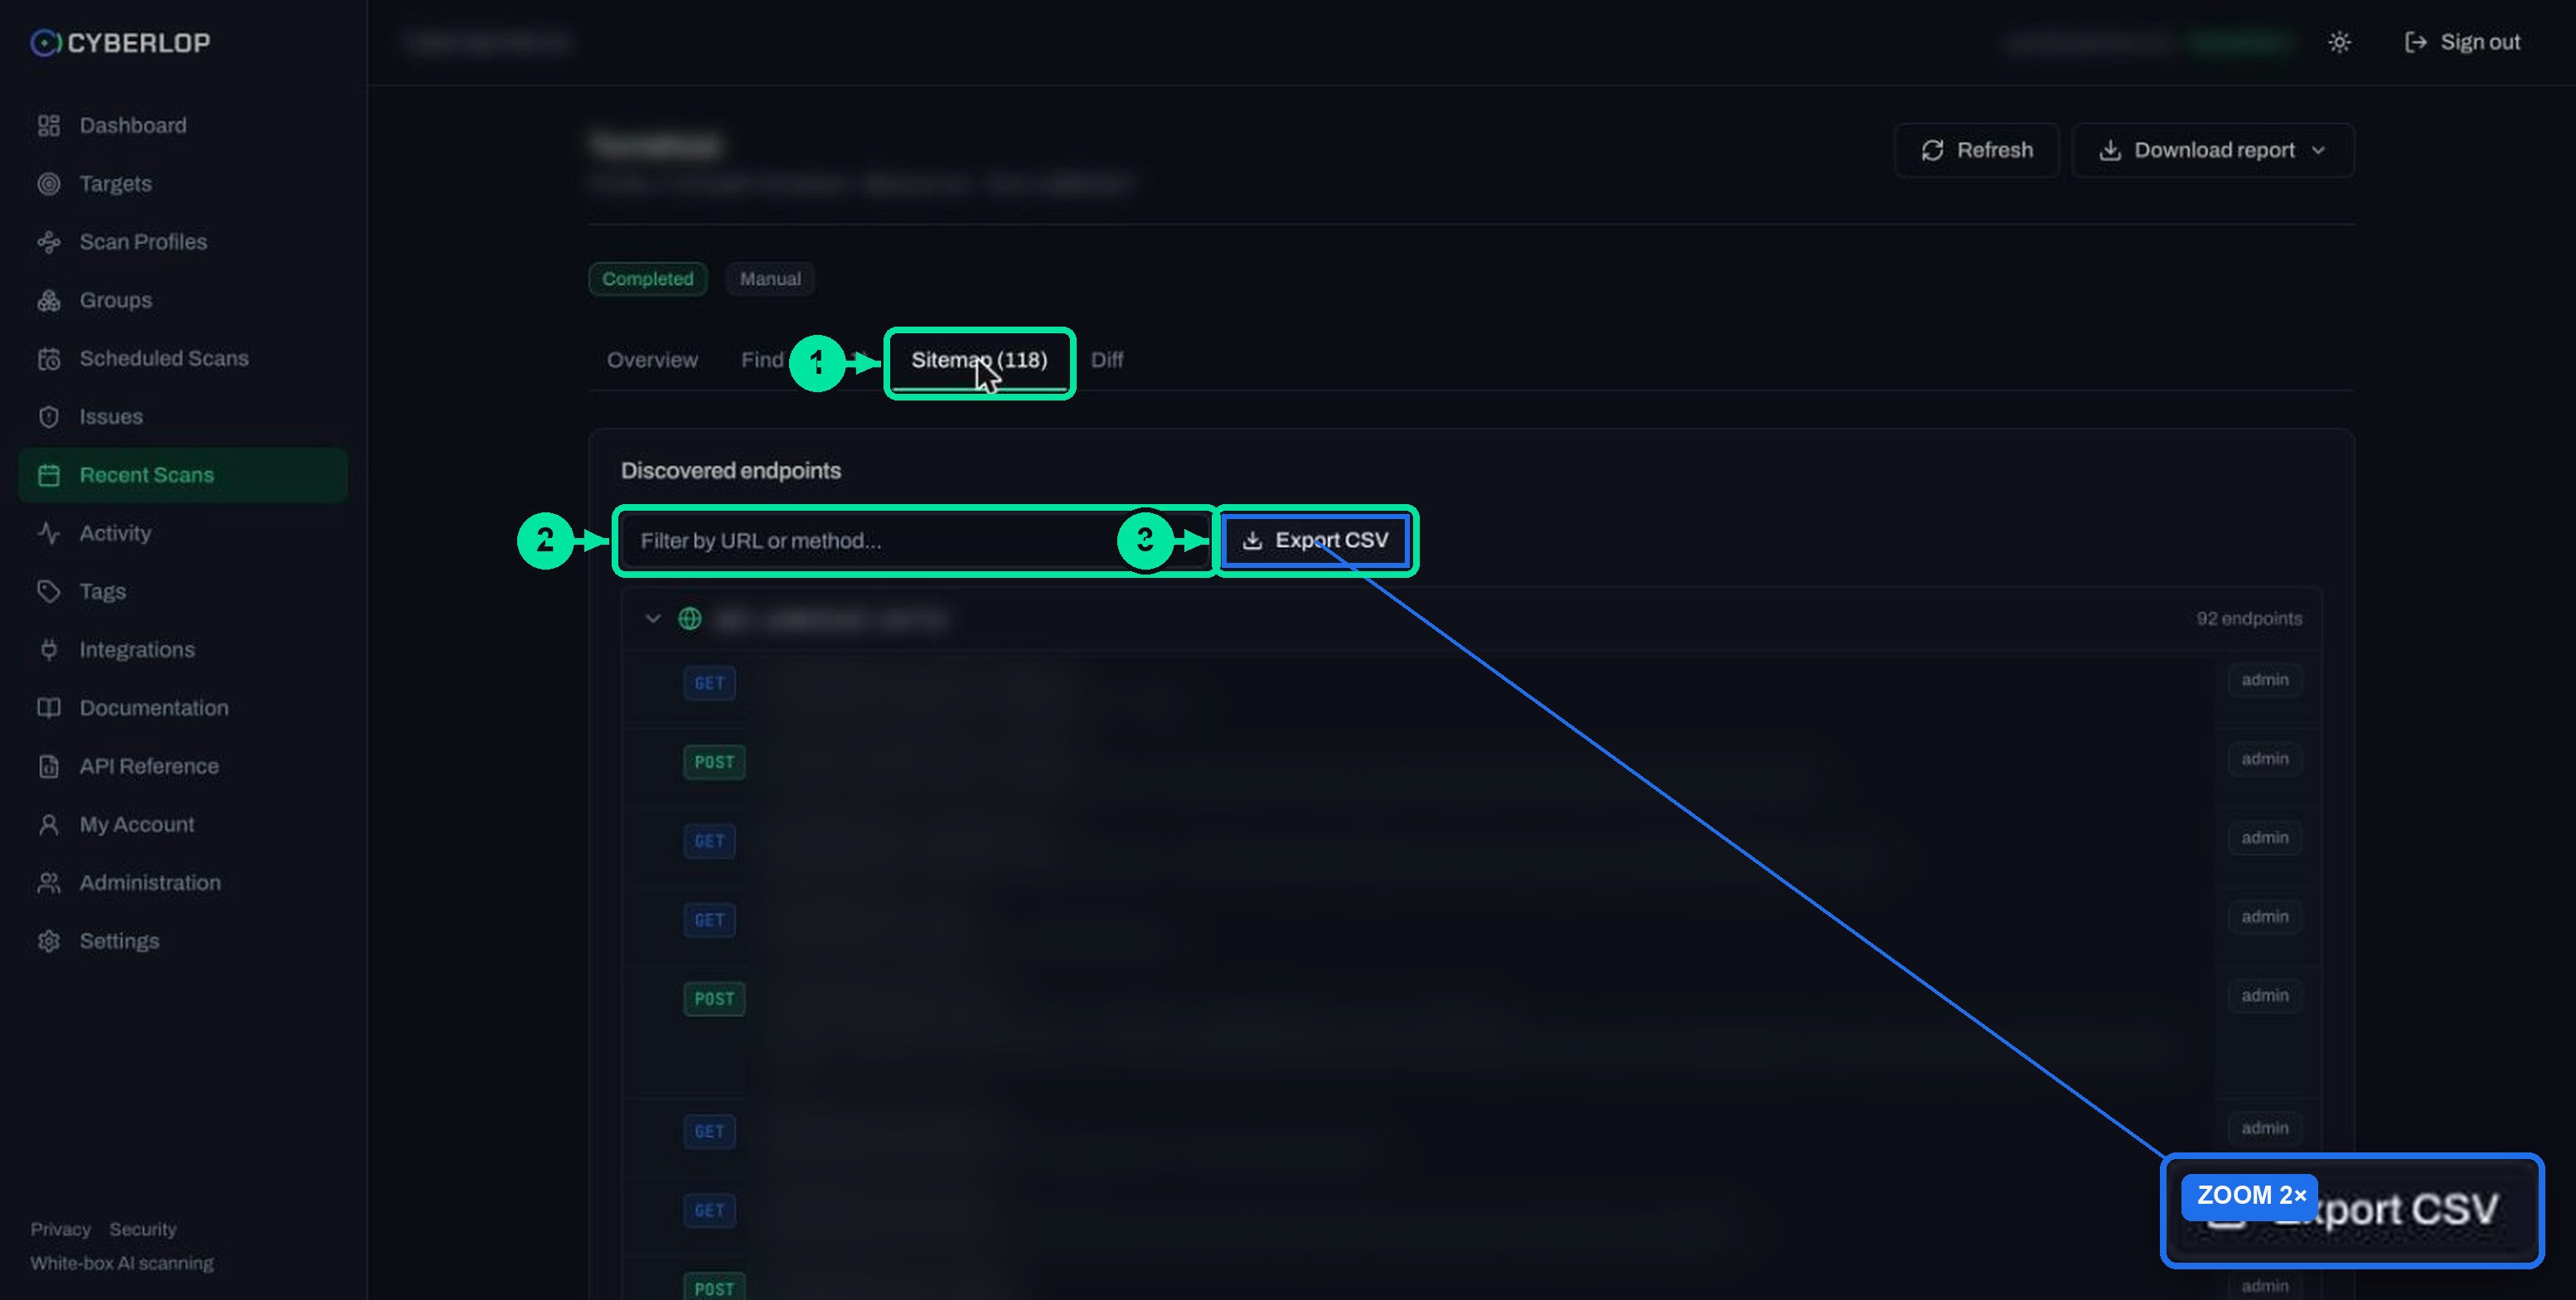Viewport: 2576px width, 1300px height.
Task: Open Scheduled Scans page
Action: 182,358
